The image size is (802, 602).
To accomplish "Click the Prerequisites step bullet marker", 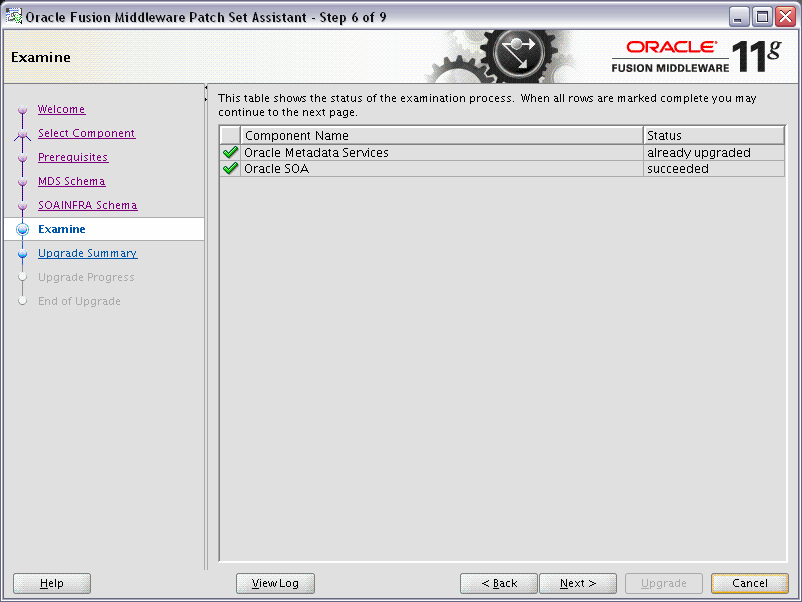I will tap(22, 158).
